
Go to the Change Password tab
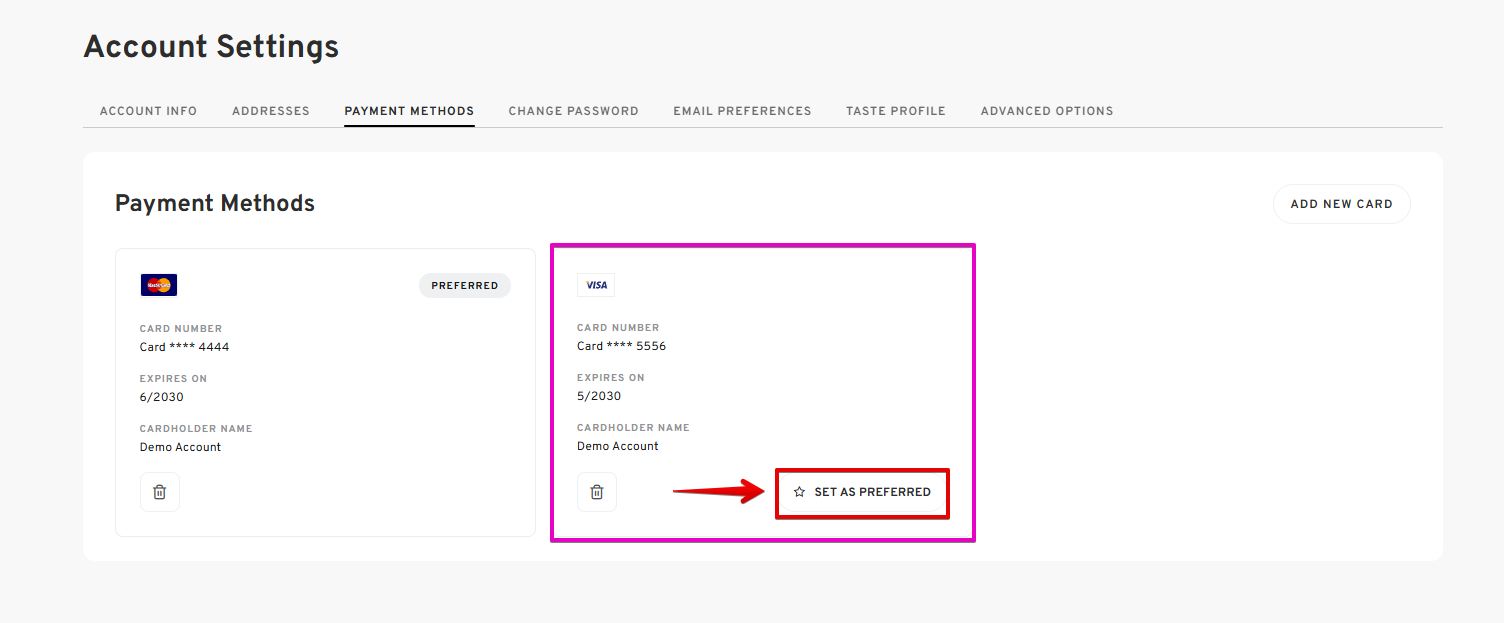click(x=573, y=111)
